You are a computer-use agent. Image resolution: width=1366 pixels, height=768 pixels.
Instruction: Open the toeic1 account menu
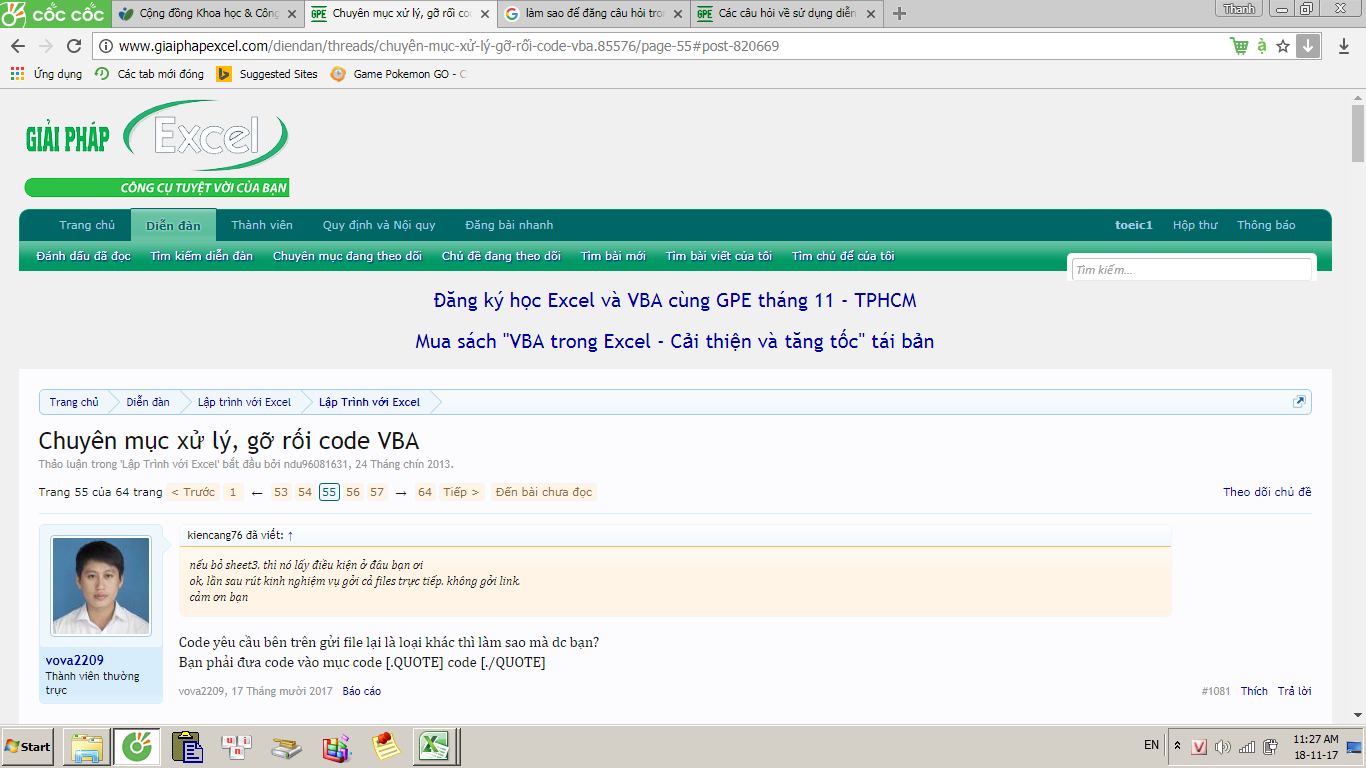tap(1134, 225)
